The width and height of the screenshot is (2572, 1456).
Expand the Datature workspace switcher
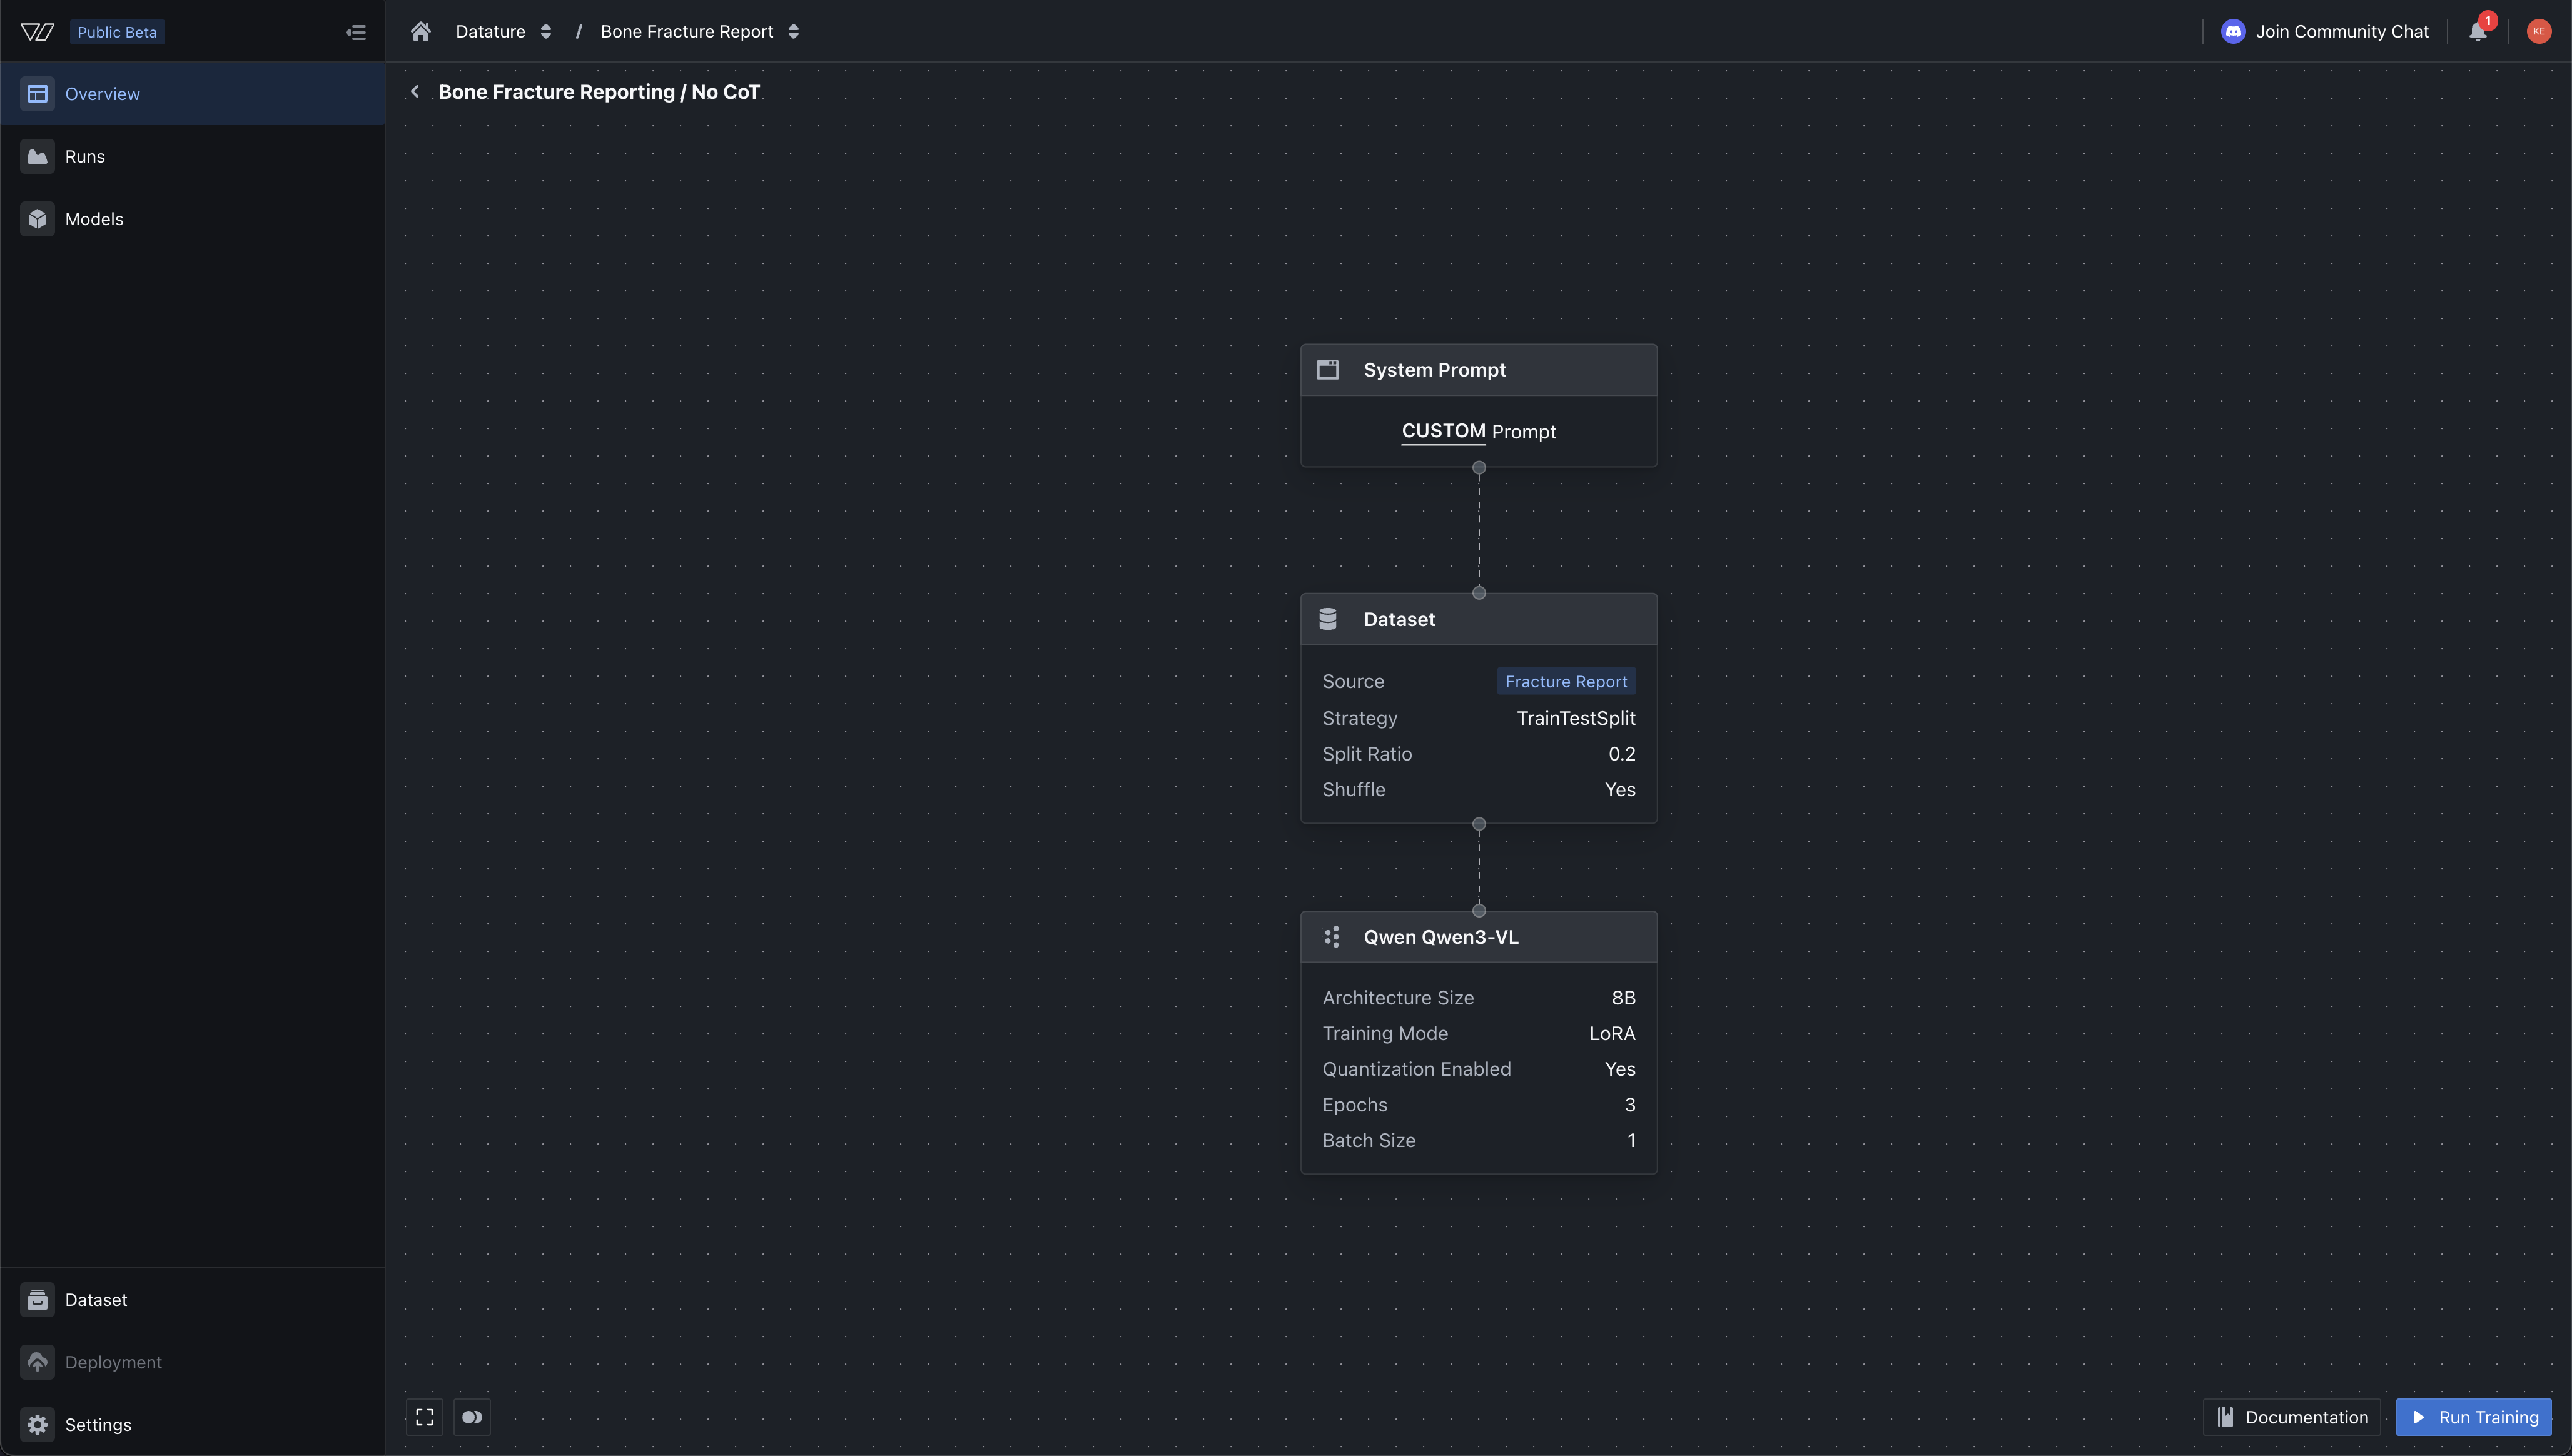tap(546, 31)
